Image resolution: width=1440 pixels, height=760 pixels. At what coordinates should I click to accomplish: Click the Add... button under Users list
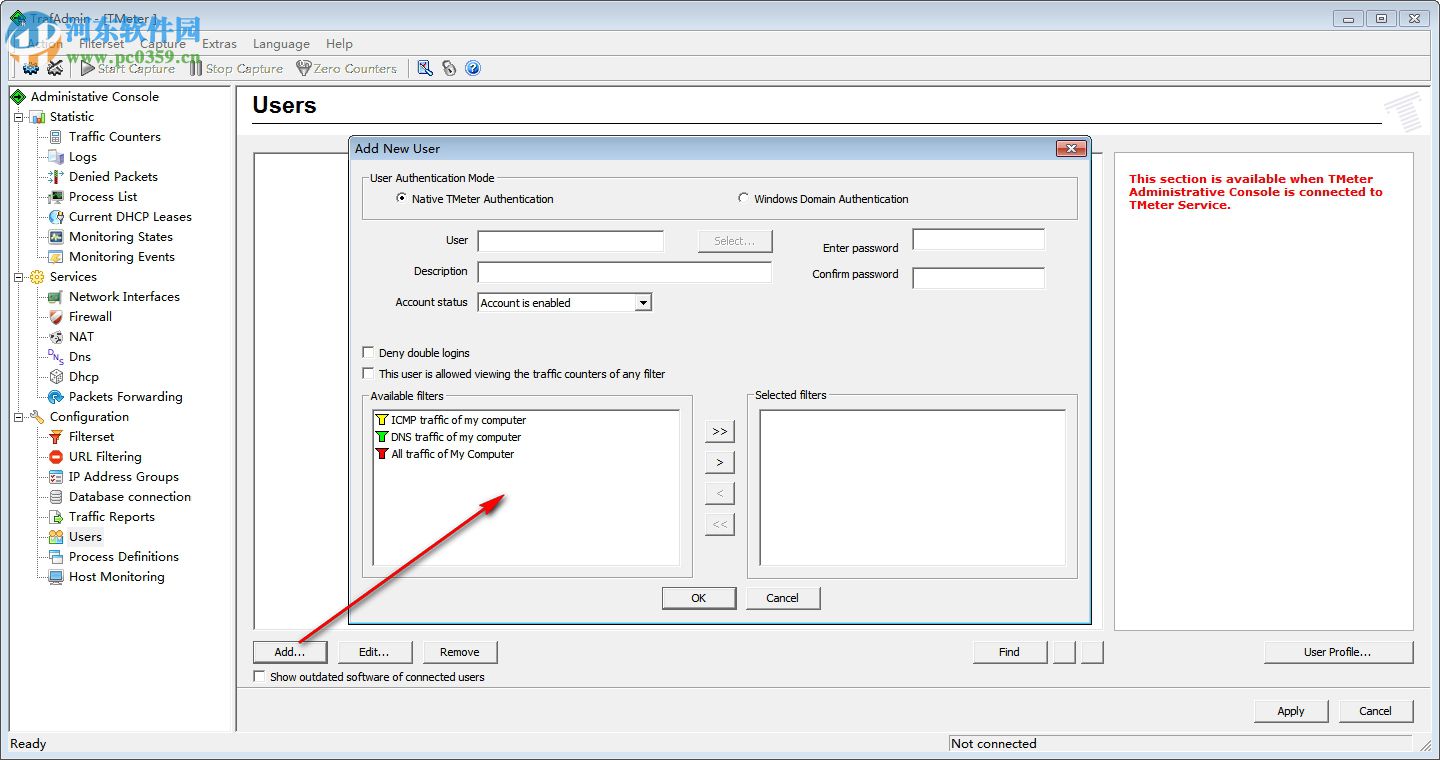(x=290, y=652)
